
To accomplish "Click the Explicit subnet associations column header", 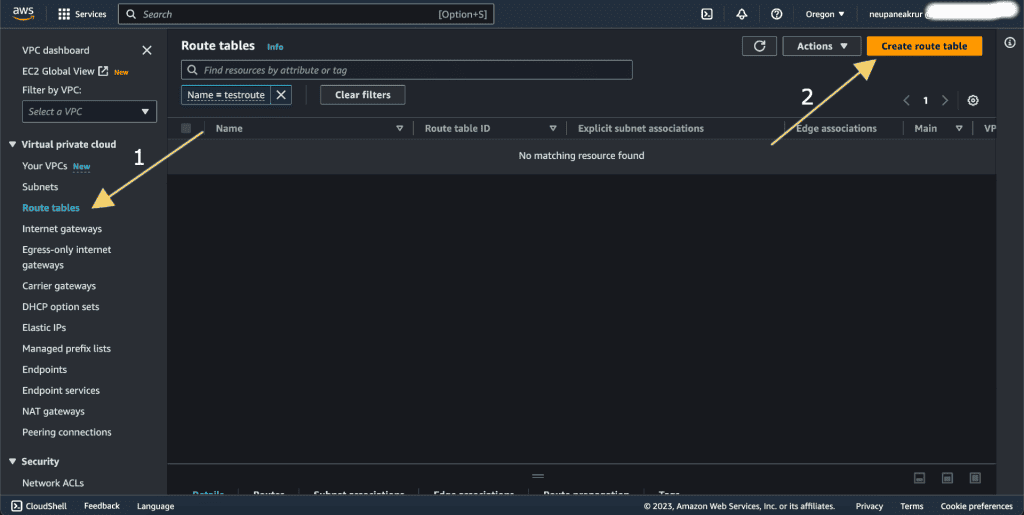I will [641, 129].
